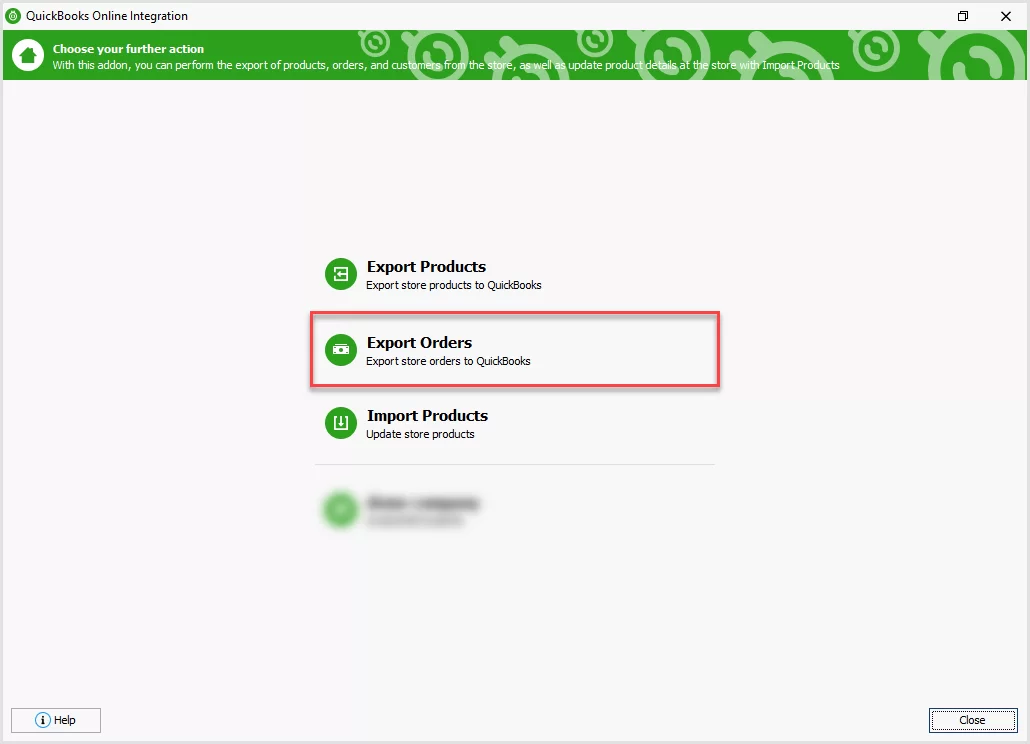Click the Restore window icon
This screenshot has height=744, width=1030.
963,16
